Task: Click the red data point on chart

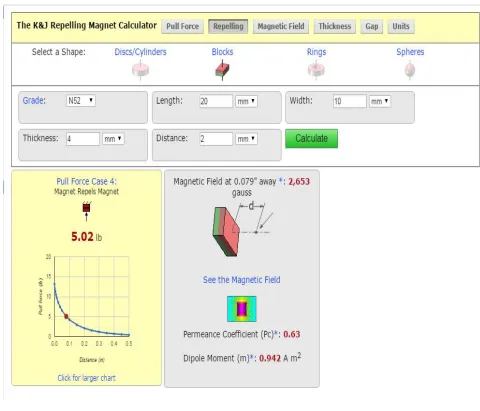Action: coord(66,316)
